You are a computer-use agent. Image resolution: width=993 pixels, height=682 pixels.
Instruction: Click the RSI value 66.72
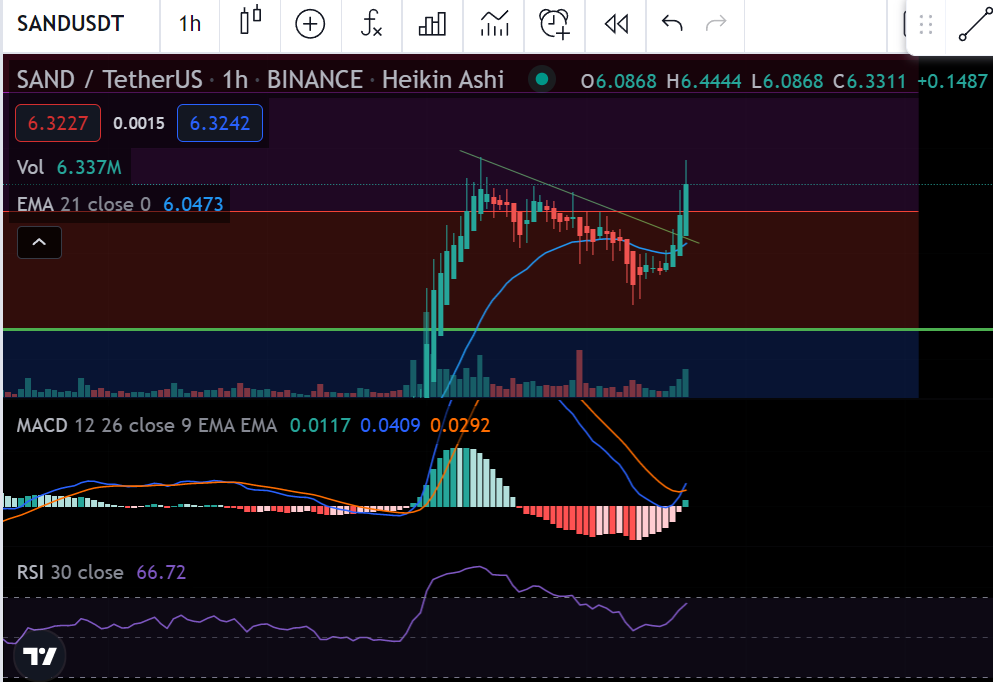[161, 572]
